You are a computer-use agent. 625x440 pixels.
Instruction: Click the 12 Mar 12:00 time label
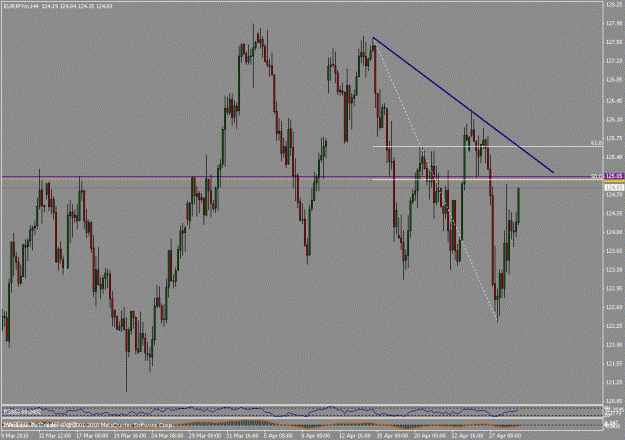coord(55,436)
